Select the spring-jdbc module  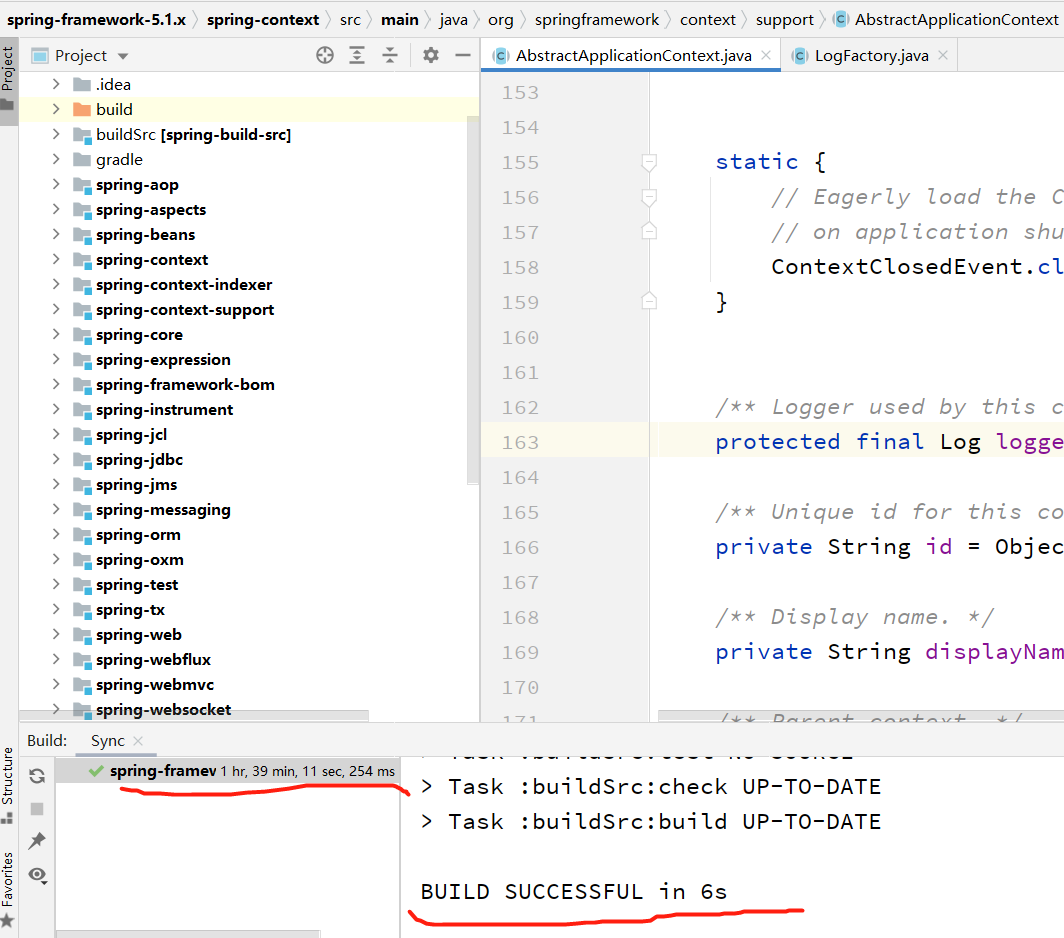coord(139,459)
